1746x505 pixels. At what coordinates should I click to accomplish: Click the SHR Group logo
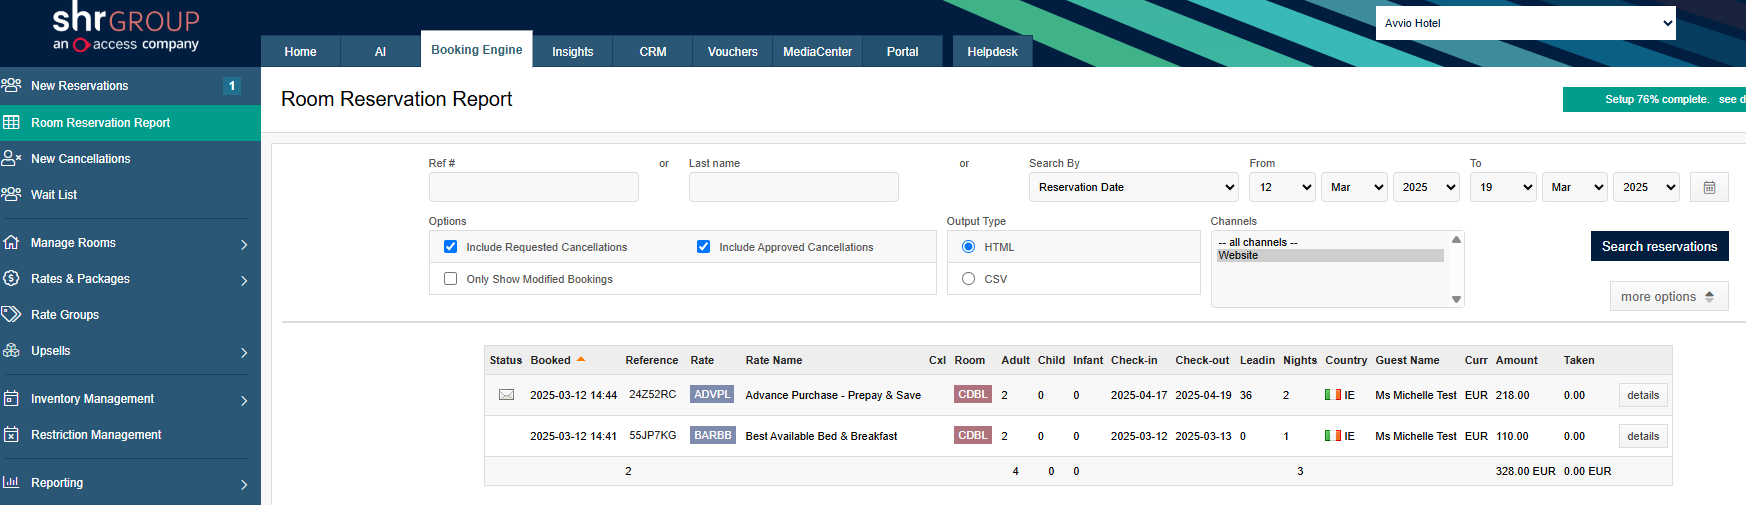[126, 28]
